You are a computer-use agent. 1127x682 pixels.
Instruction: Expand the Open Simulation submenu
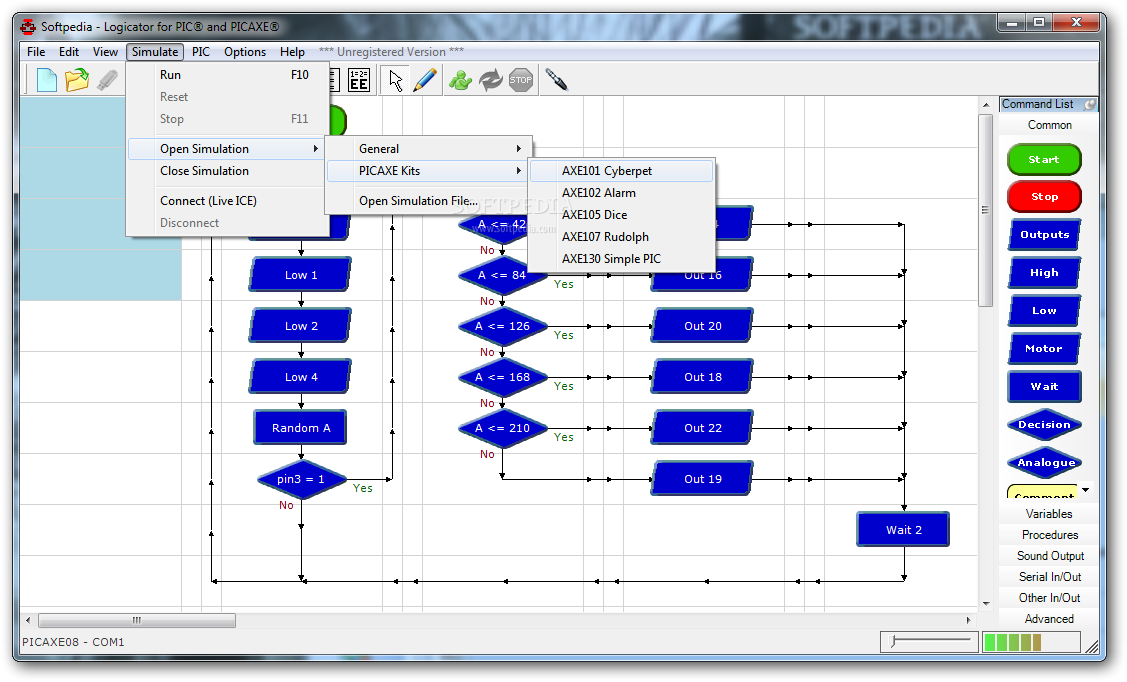click(227, 149)
